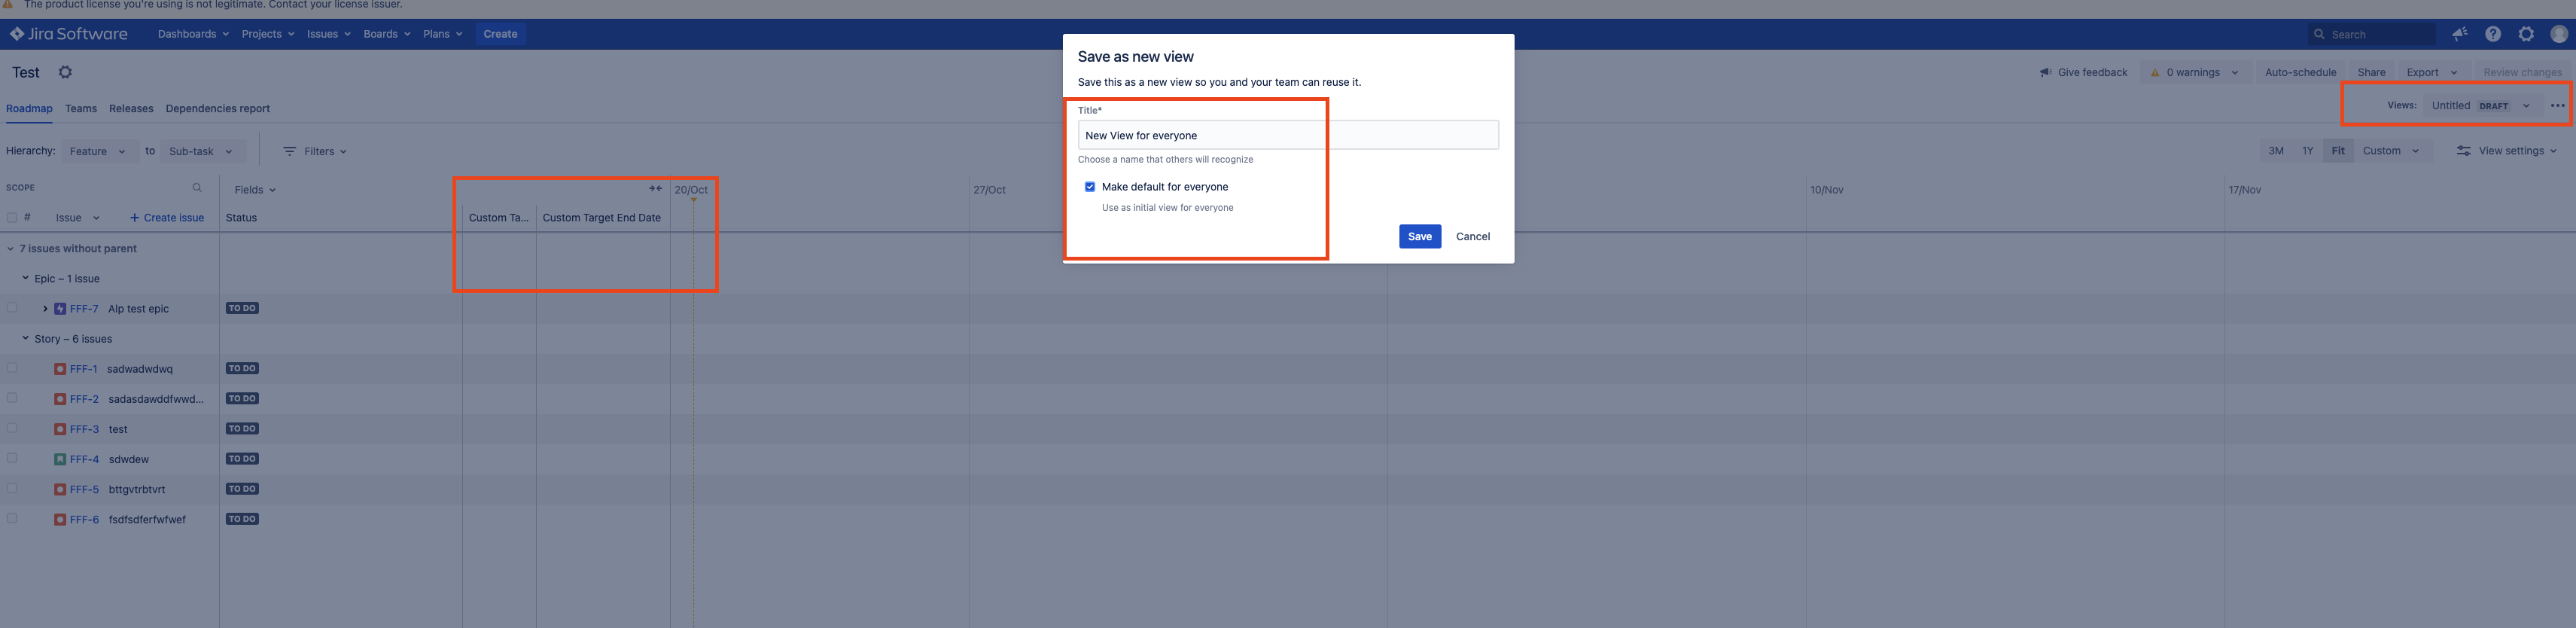This screenshot has width=2576, height=628.
Task: Open the Projects menu
Action: pyautogui.click(x=268, y=34)
